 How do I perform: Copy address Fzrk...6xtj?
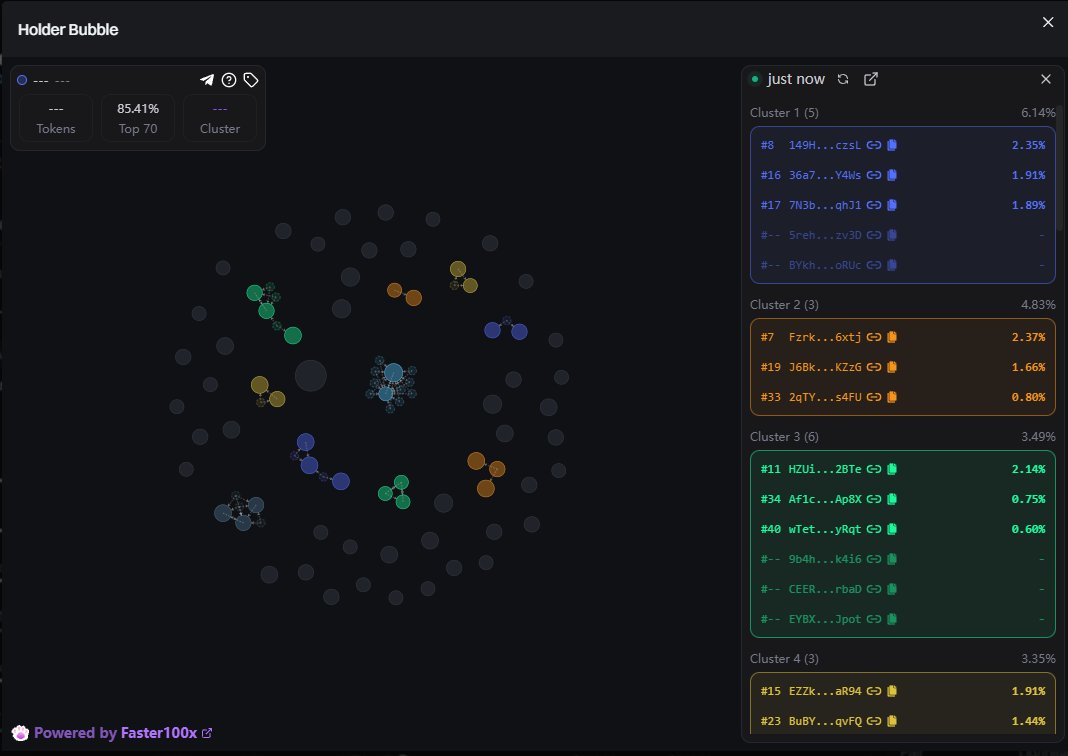point(892,337)
